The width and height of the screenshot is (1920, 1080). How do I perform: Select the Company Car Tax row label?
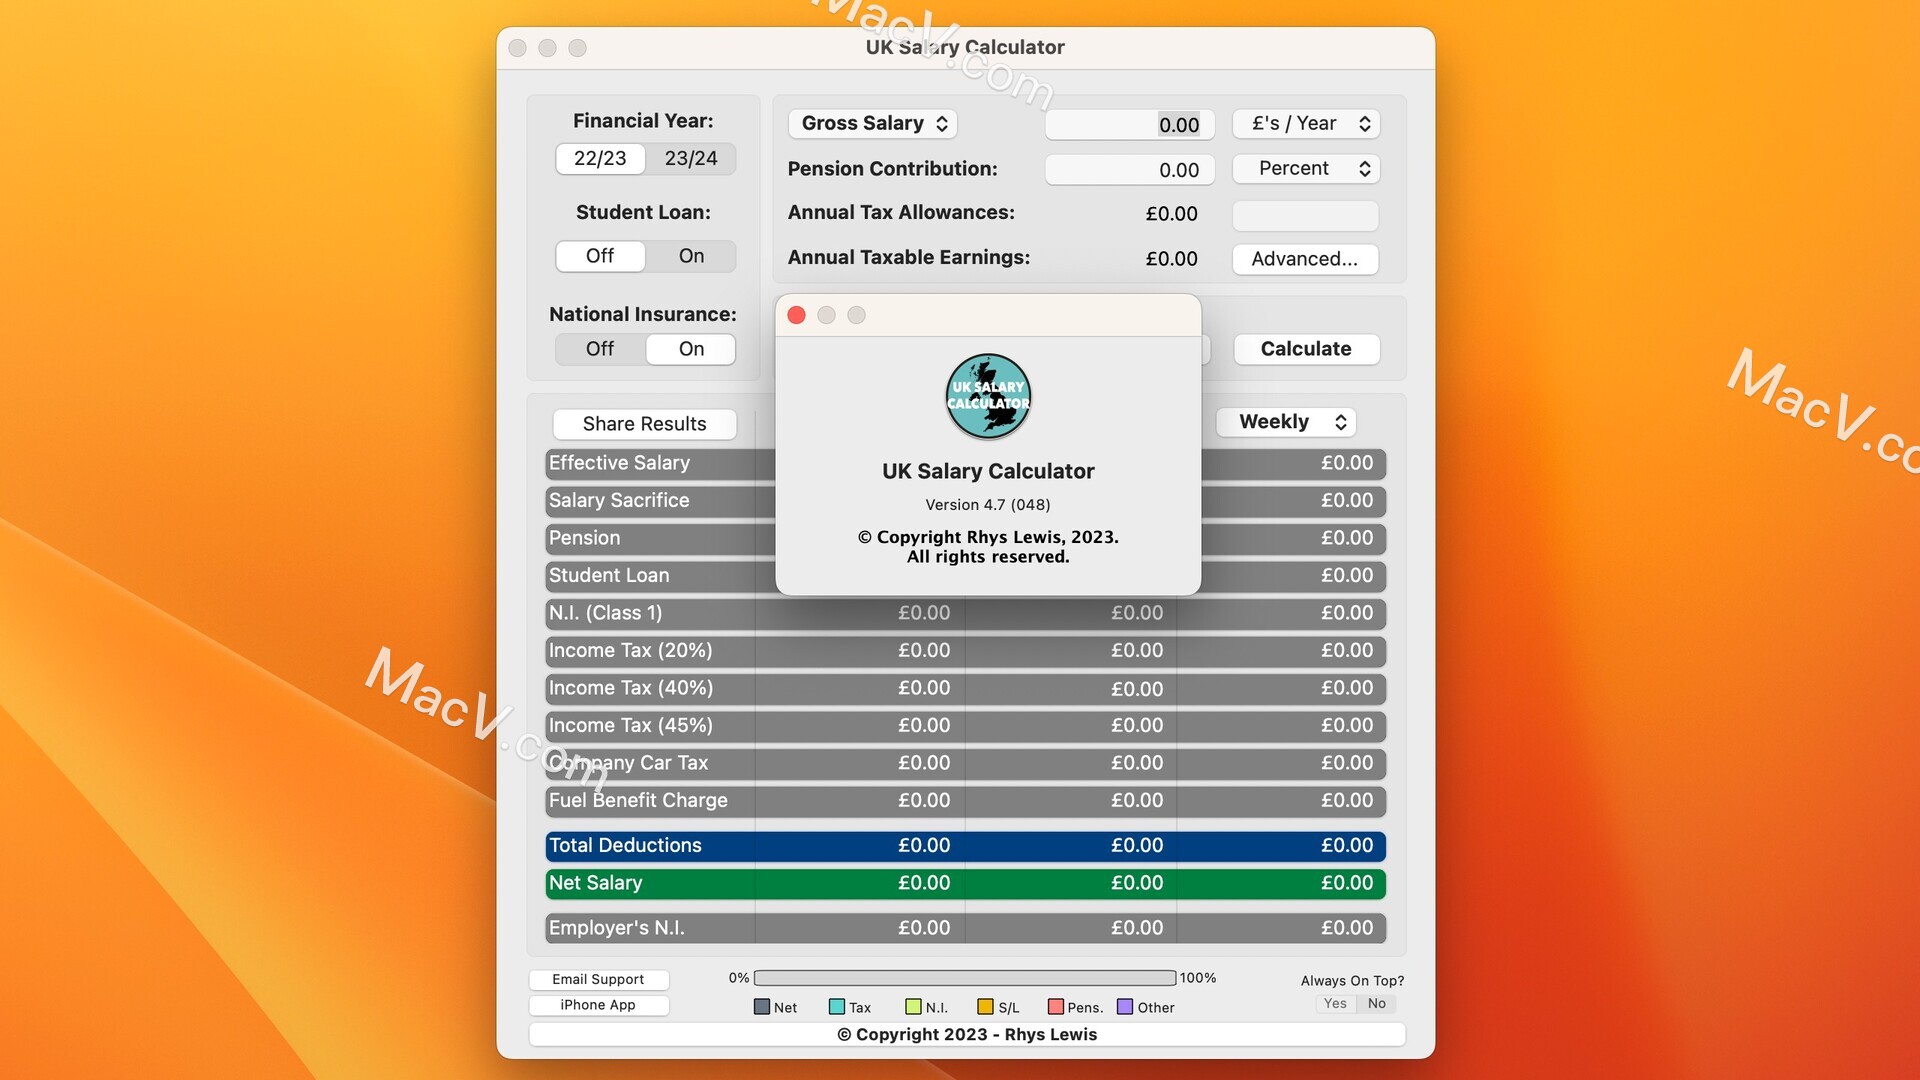coord(628,763)
